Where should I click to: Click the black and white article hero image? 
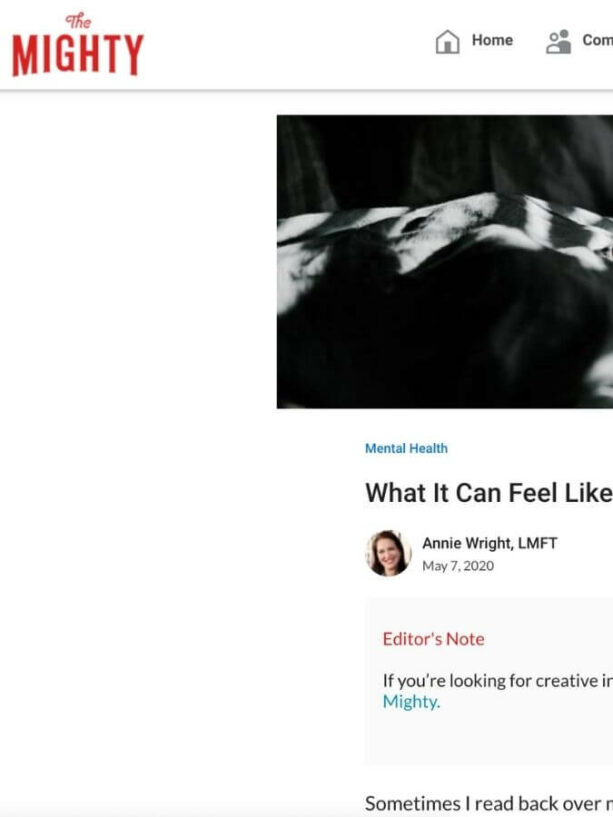[445, 262]
